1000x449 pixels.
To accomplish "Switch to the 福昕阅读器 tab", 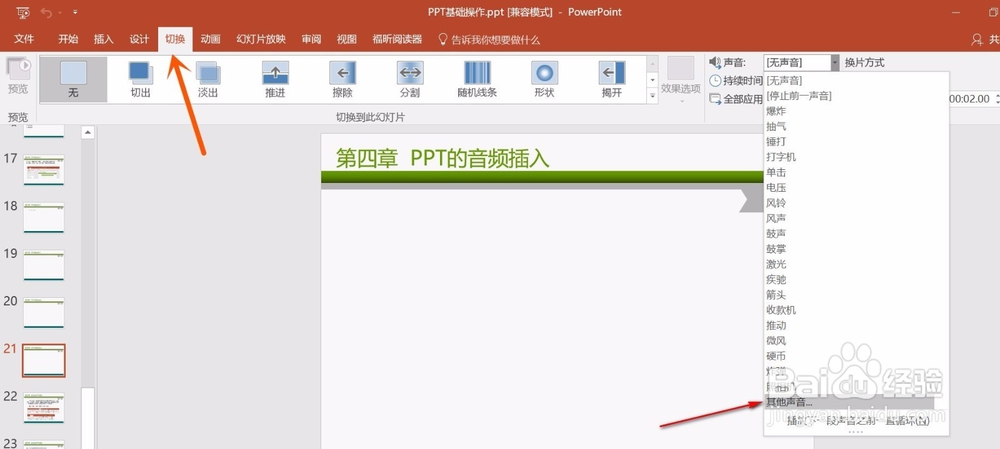I will (x=397, y=39).
